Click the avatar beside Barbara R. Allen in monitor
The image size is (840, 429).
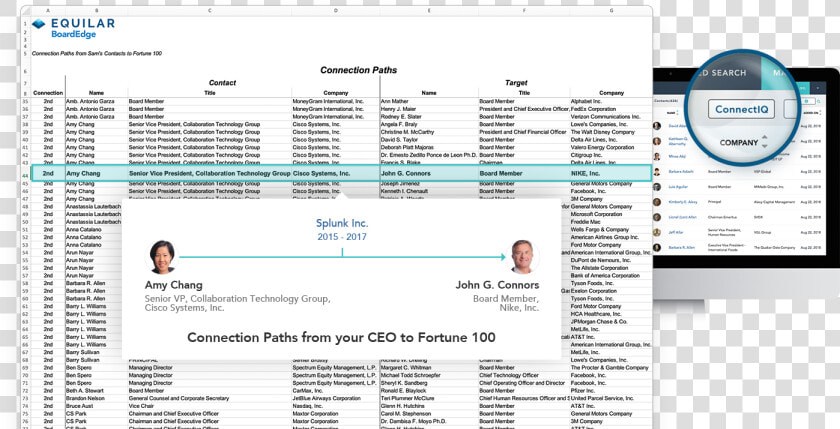657,247
